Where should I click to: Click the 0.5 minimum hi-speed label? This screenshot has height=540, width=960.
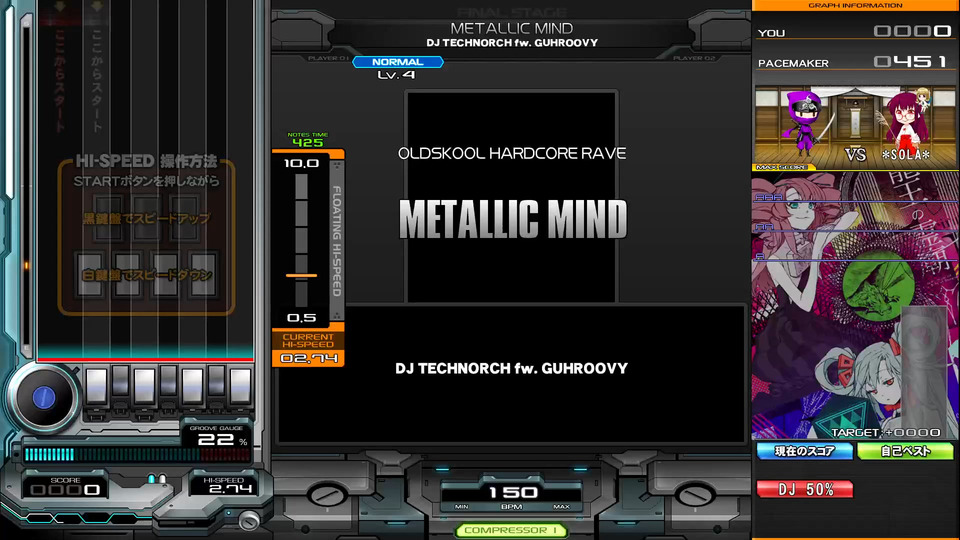click(x=301, y=318)
